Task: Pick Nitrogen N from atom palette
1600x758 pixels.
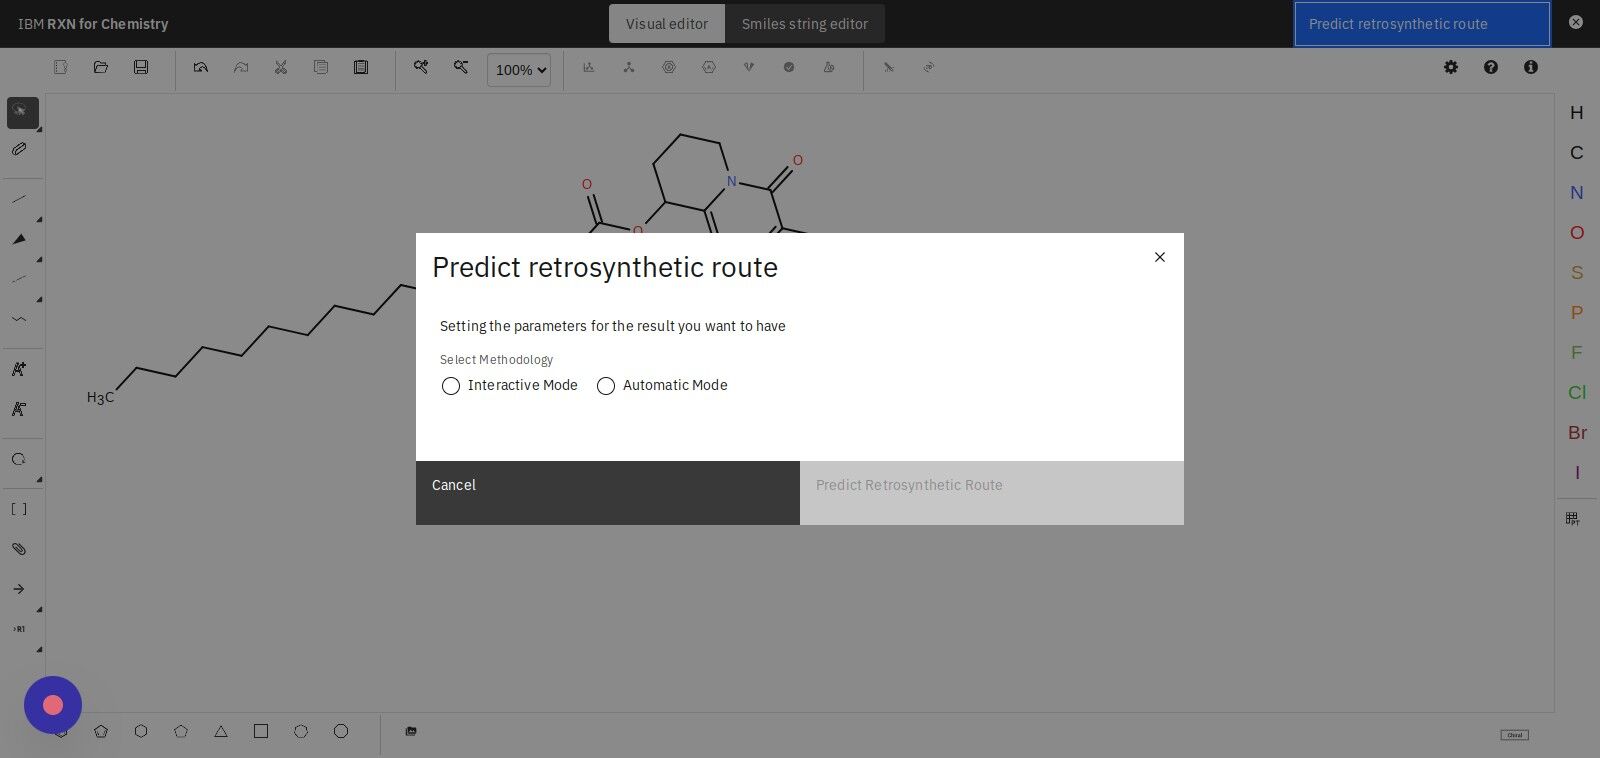Action: coord(1577,193)
